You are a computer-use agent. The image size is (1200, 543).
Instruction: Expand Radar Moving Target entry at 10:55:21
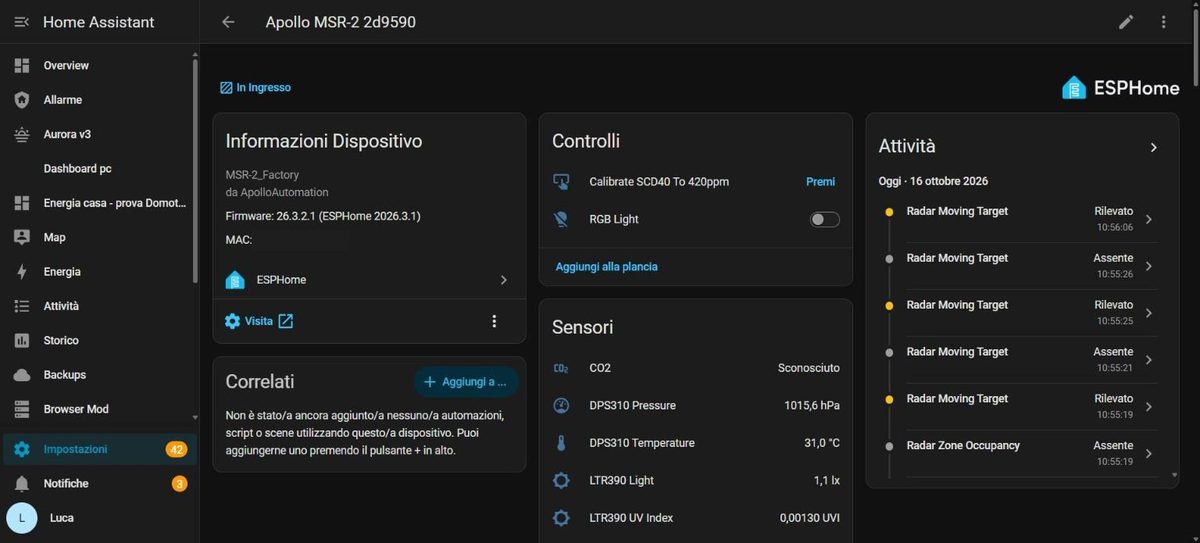click(1148, 360)
